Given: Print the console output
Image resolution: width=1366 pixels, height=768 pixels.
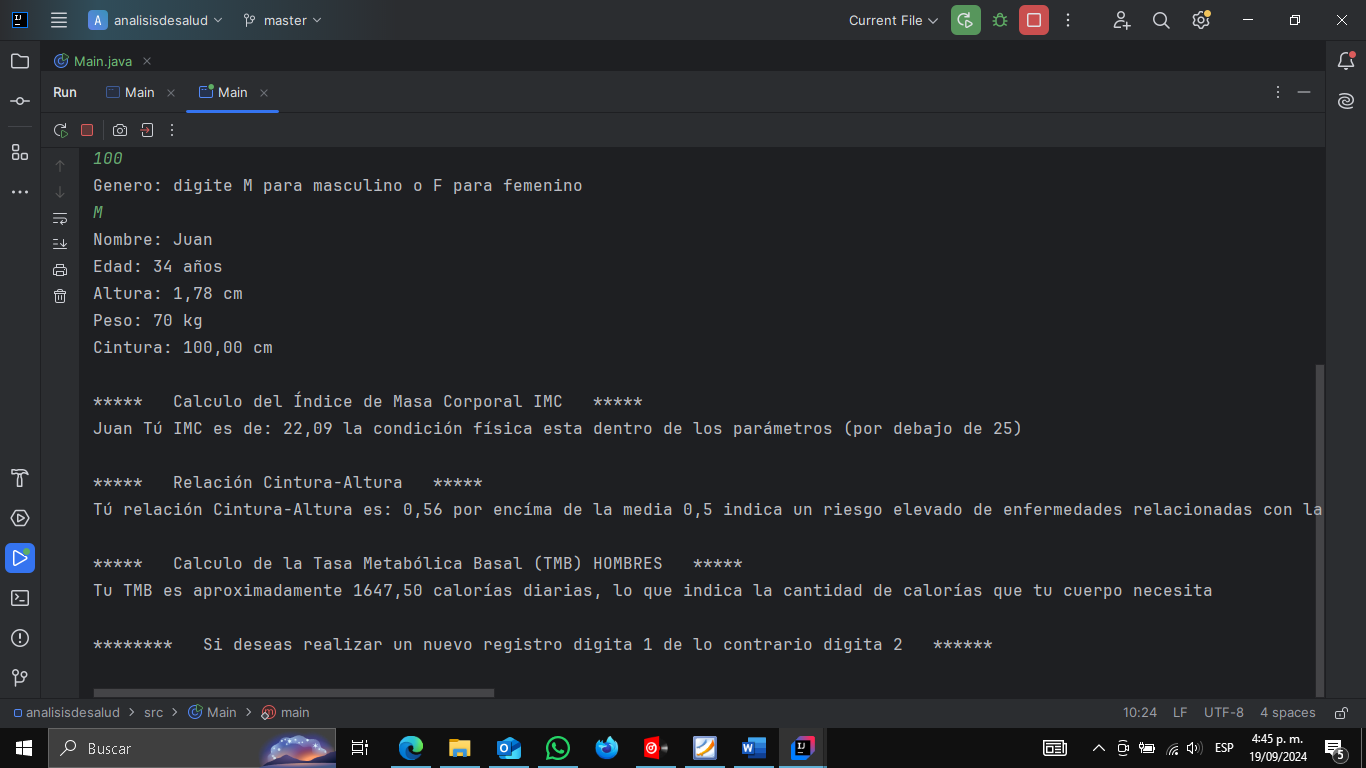Looking at the screenshot, I should click(x=60, y=270).
